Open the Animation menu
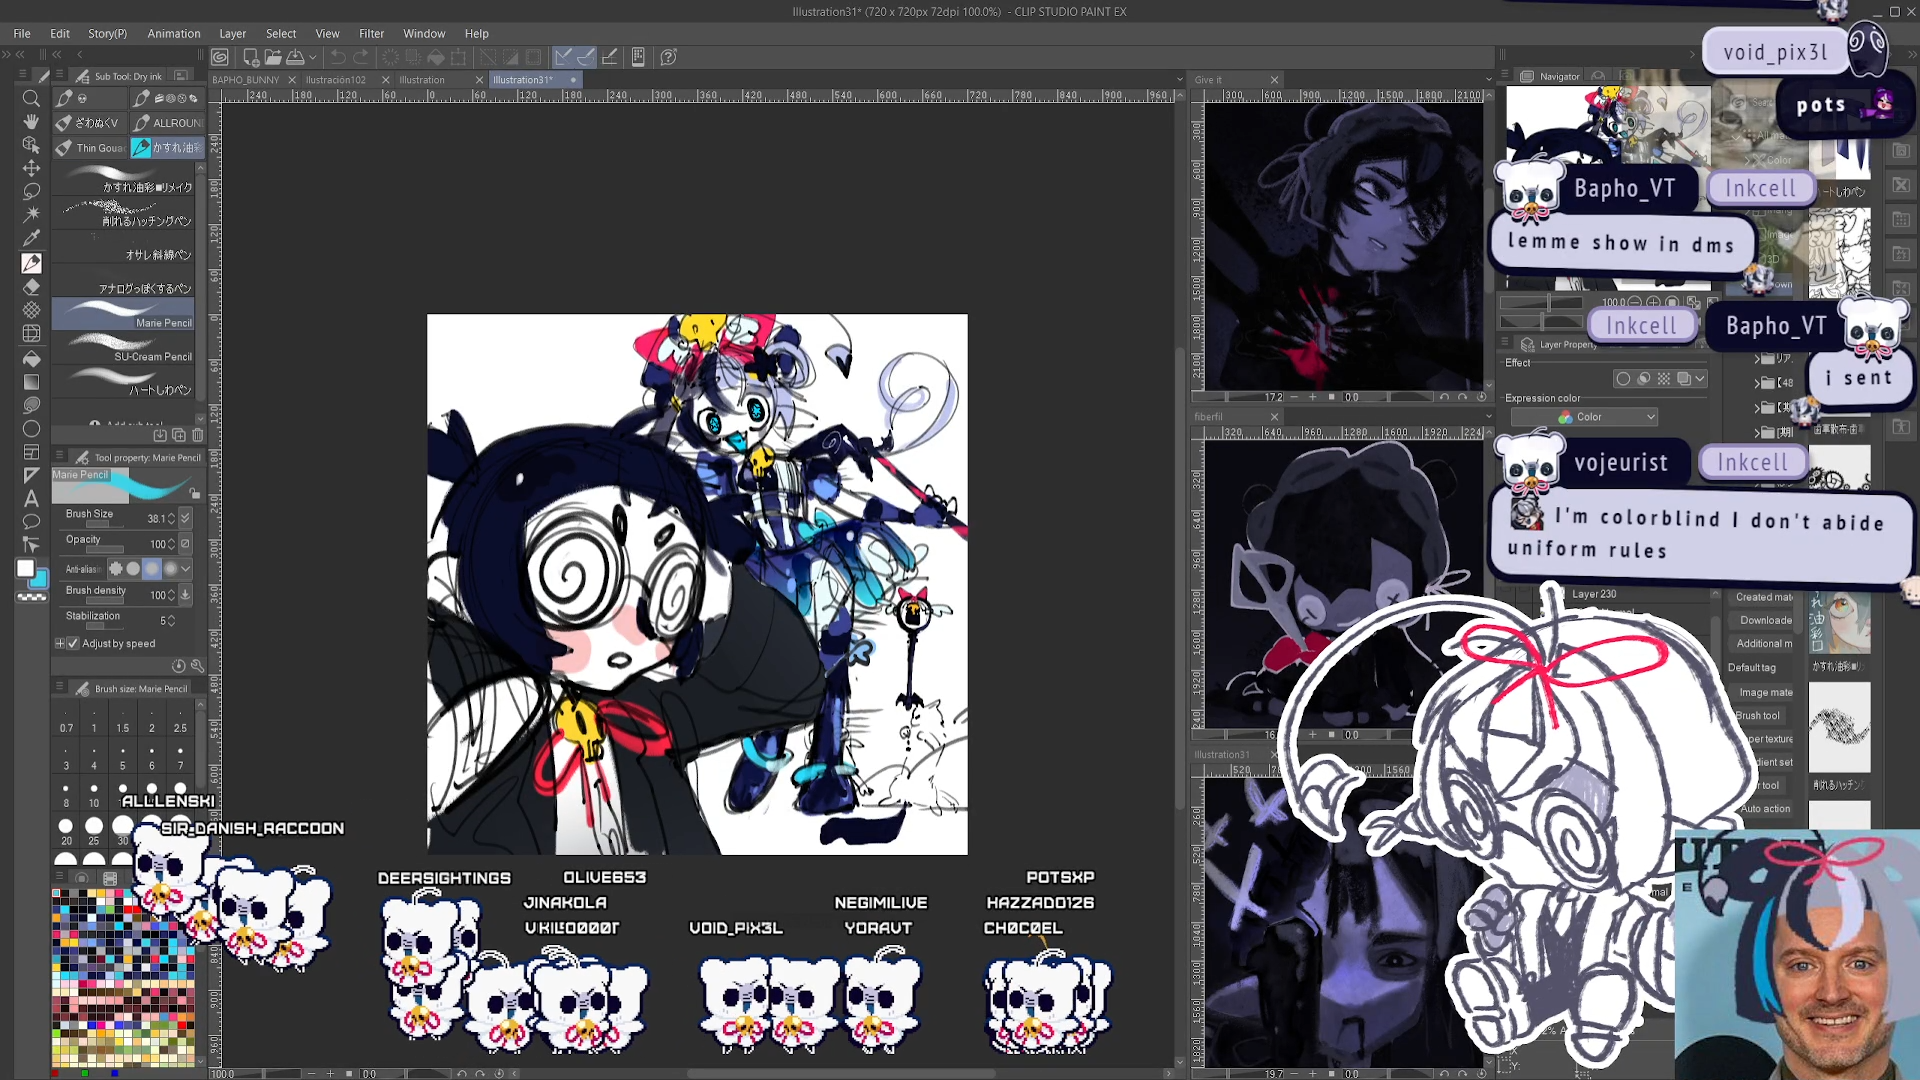 (174, 33)
